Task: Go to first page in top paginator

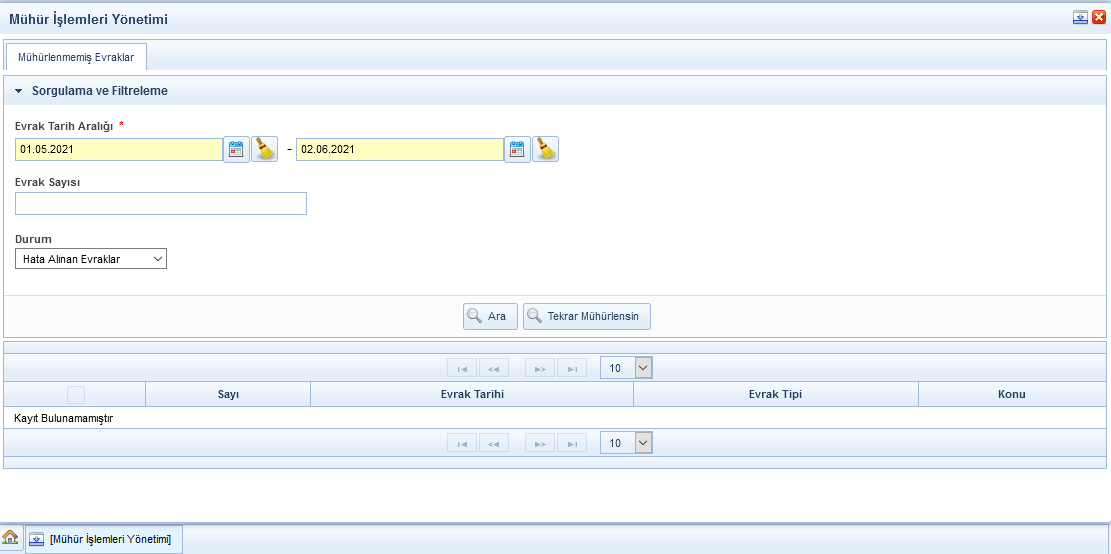Action: click(462, 368)
